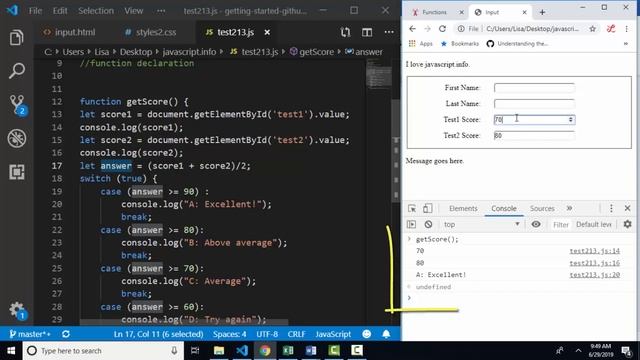The height and width of the screenshot is (360, 640).
Task: Click the Last Name input field
Action: [x=534, y=104]
